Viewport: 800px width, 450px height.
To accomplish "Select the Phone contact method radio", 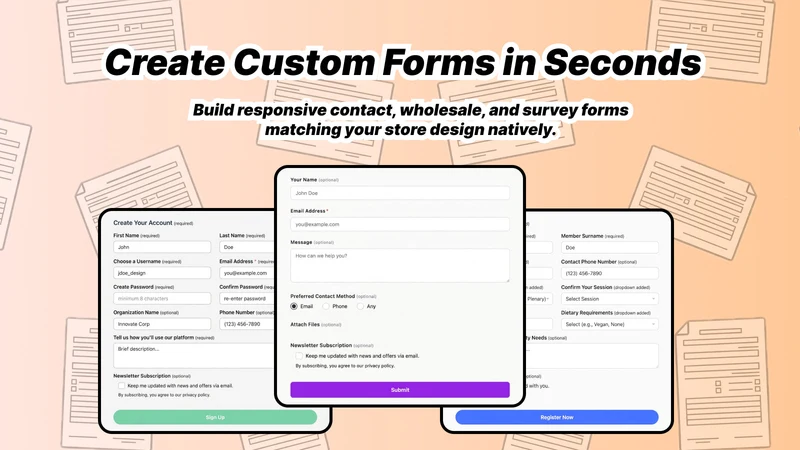I will 326,306.
